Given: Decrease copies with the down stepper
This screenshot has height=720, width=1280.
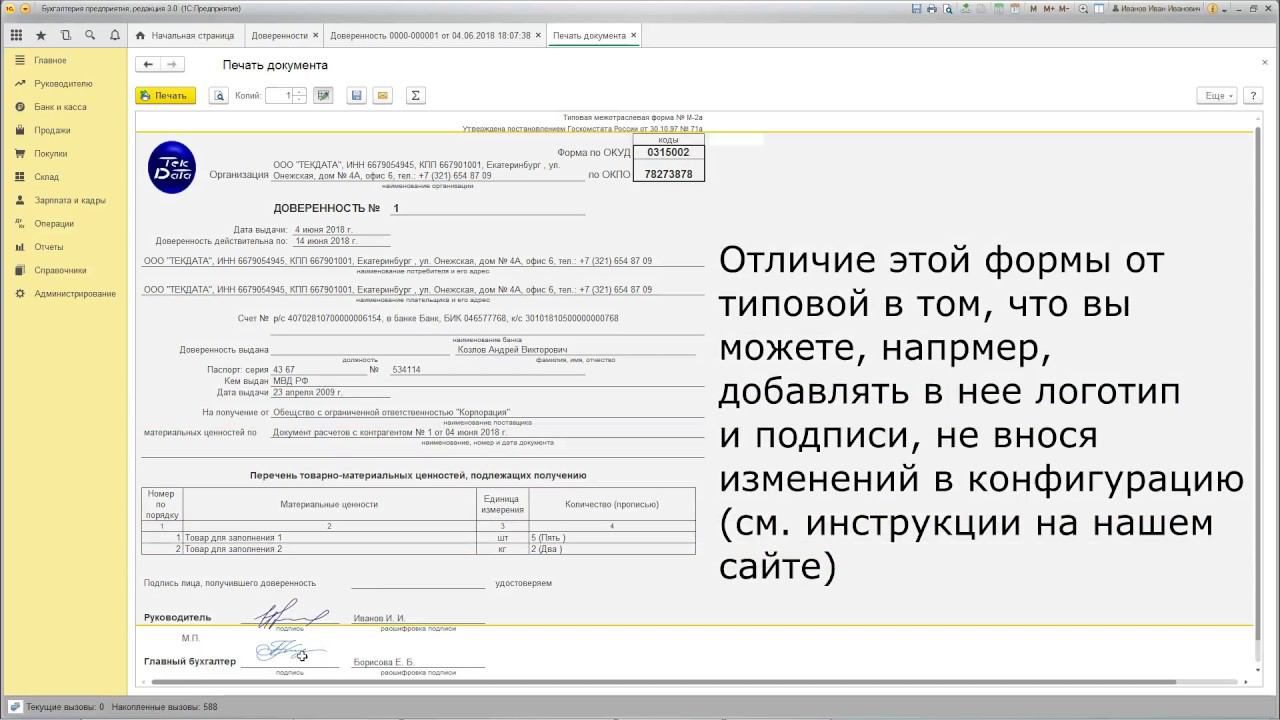Looking at the screenshot, I should [299, 100].
